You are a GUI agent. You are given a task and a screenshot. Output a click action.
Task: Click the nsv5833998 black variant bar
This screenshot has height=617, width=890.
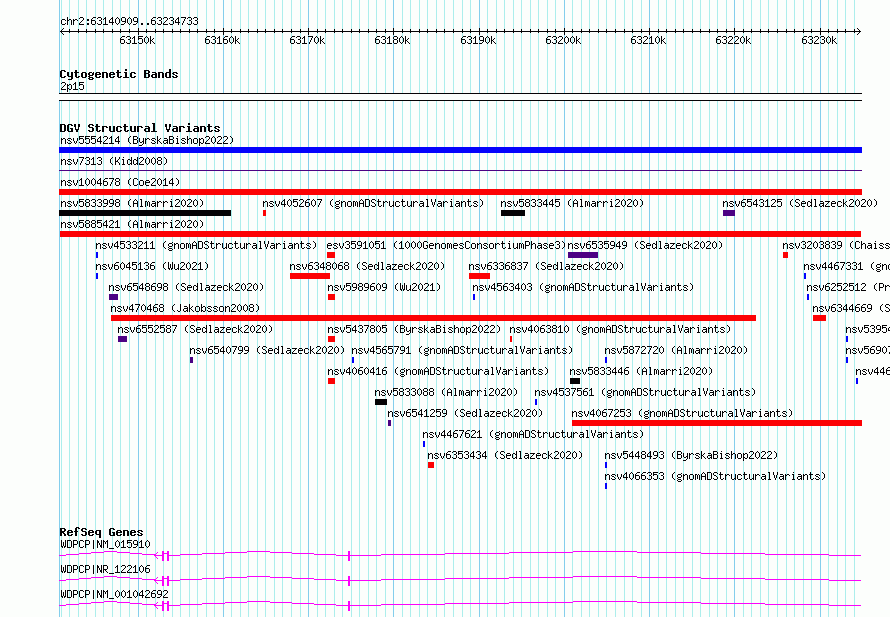pyautogui.click(x=145, y=213)
